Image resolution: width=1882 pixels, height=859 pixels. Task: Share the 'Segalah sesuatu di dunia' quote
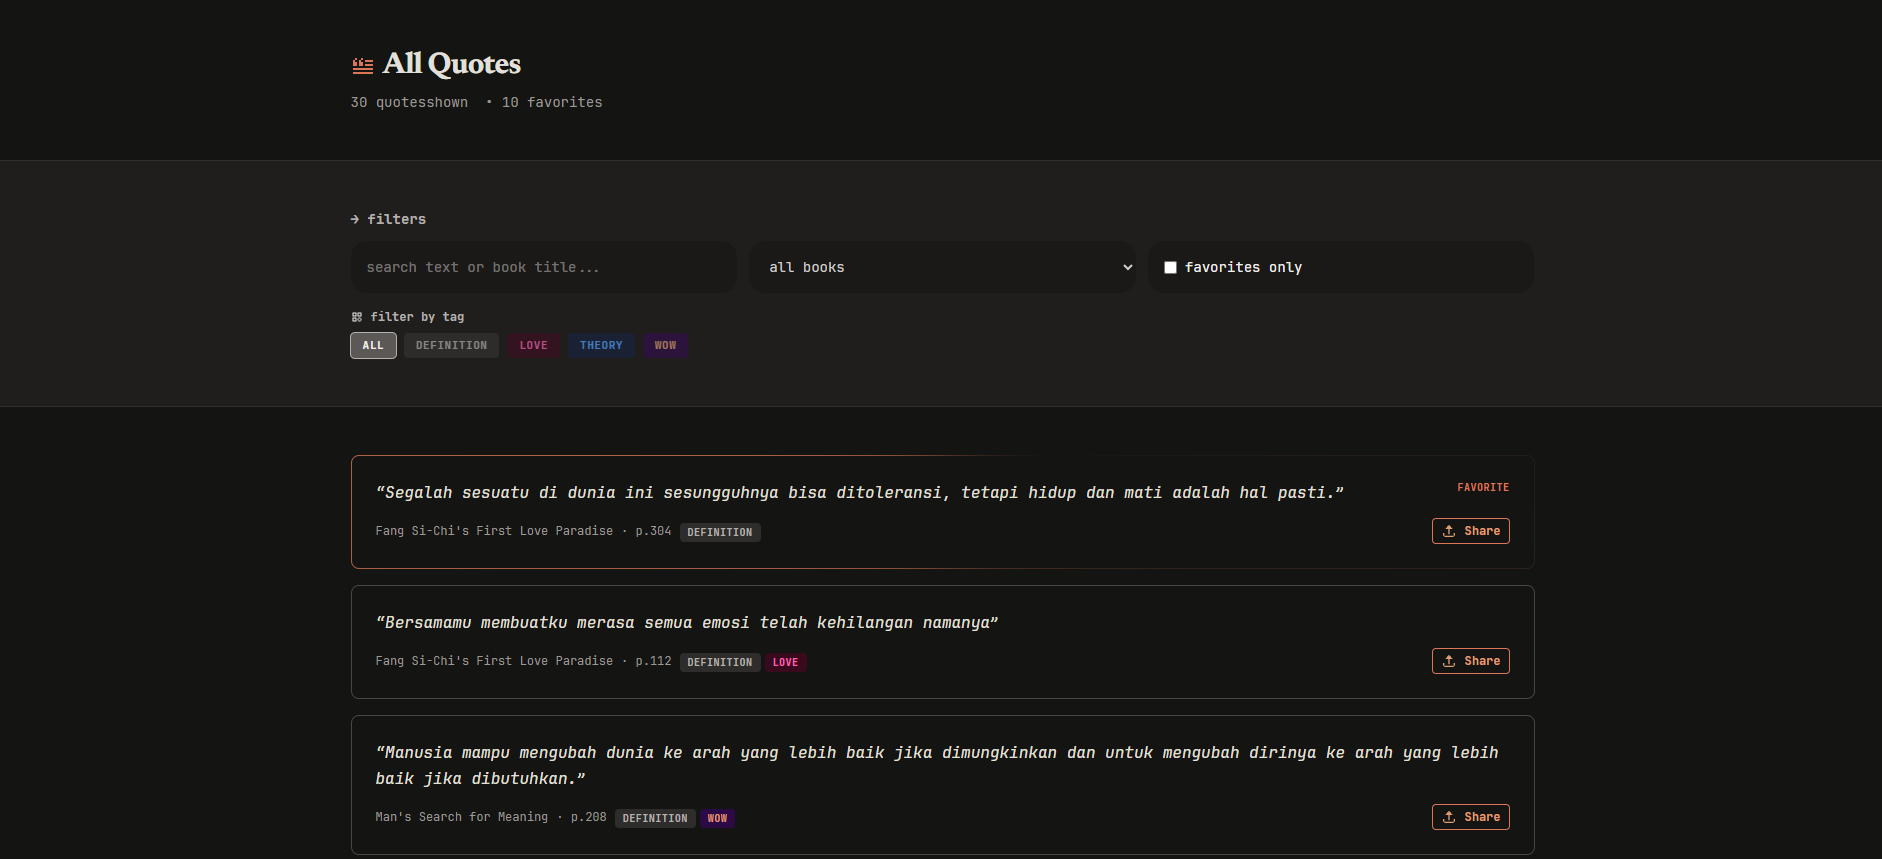point(1471,531)
